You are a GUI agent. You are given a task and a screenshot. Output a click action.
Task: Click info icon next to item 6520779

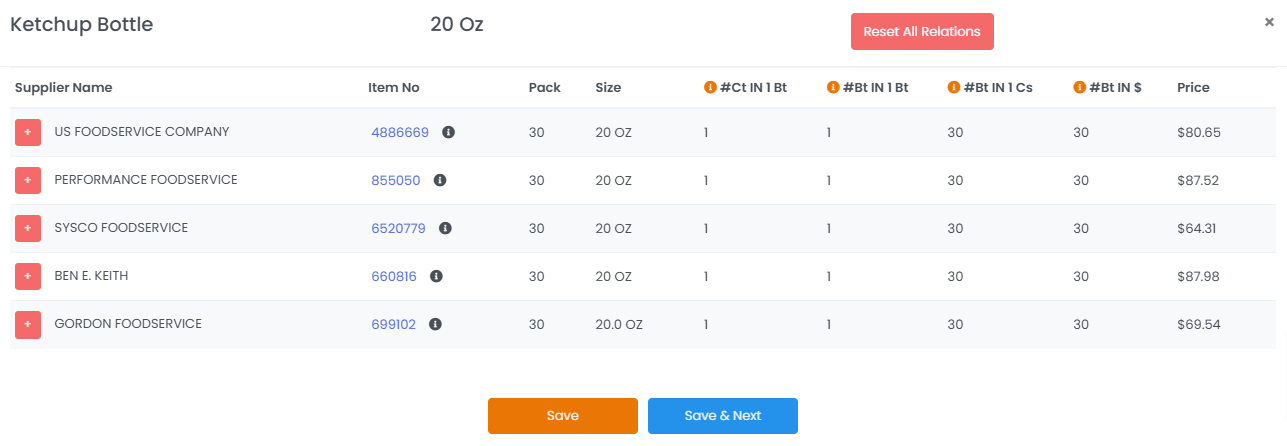point(446,228)
